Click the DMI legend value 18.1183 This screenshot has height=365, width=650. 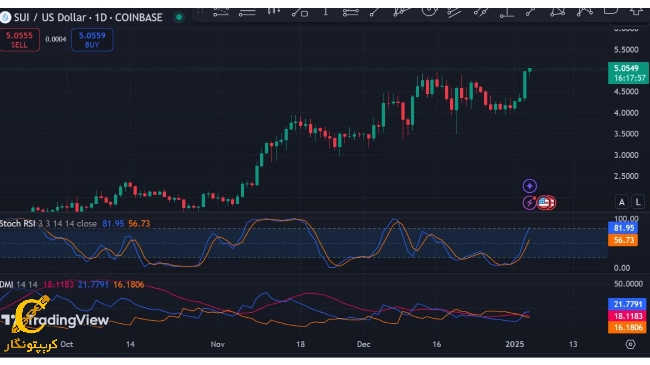click(58, 285)
